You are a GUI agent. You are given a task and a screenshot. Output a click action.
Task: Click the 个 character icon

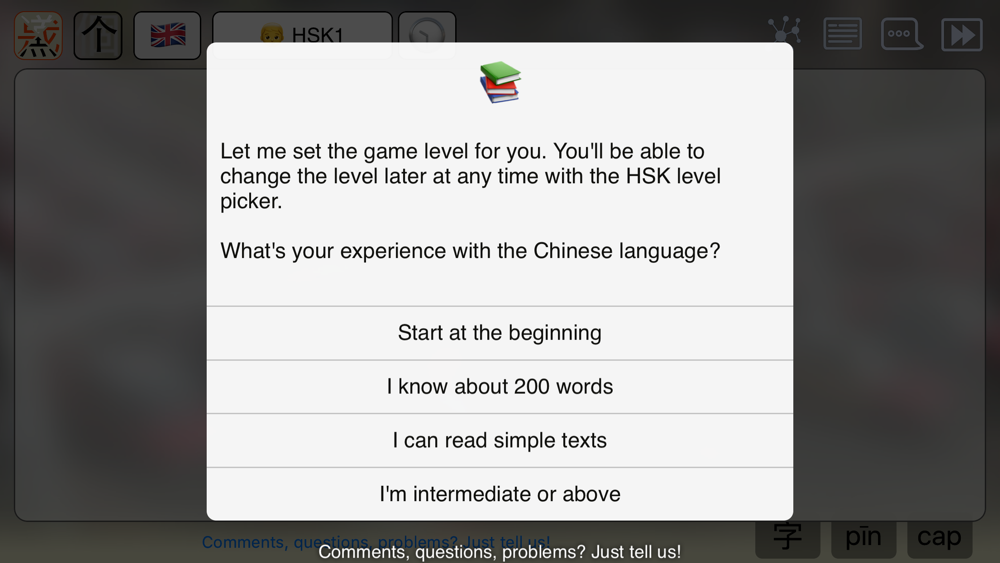click(x=98, y=36)
